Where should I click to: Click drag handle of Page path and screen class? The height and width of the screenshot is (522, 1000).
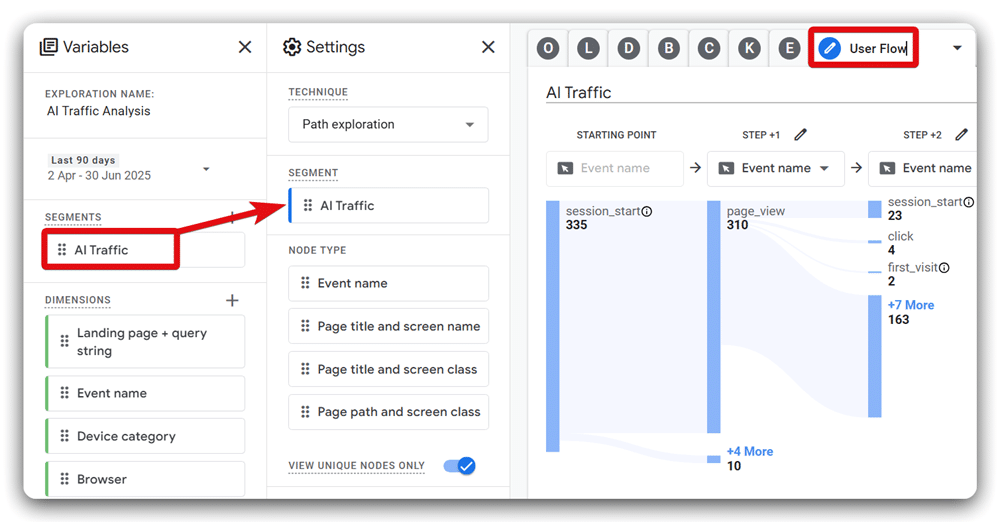[305, 412]
